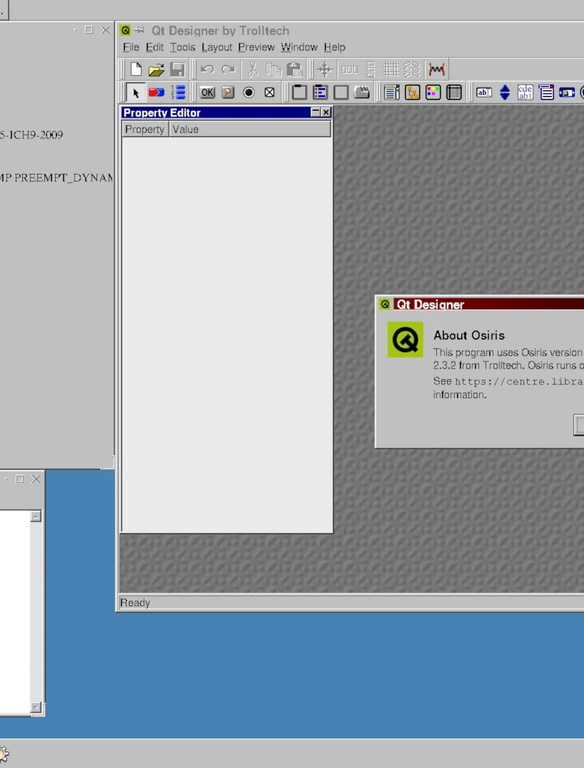Pick the GroupBox widget tool
Screen dimensions: 584x768
(x=299, y=93)
